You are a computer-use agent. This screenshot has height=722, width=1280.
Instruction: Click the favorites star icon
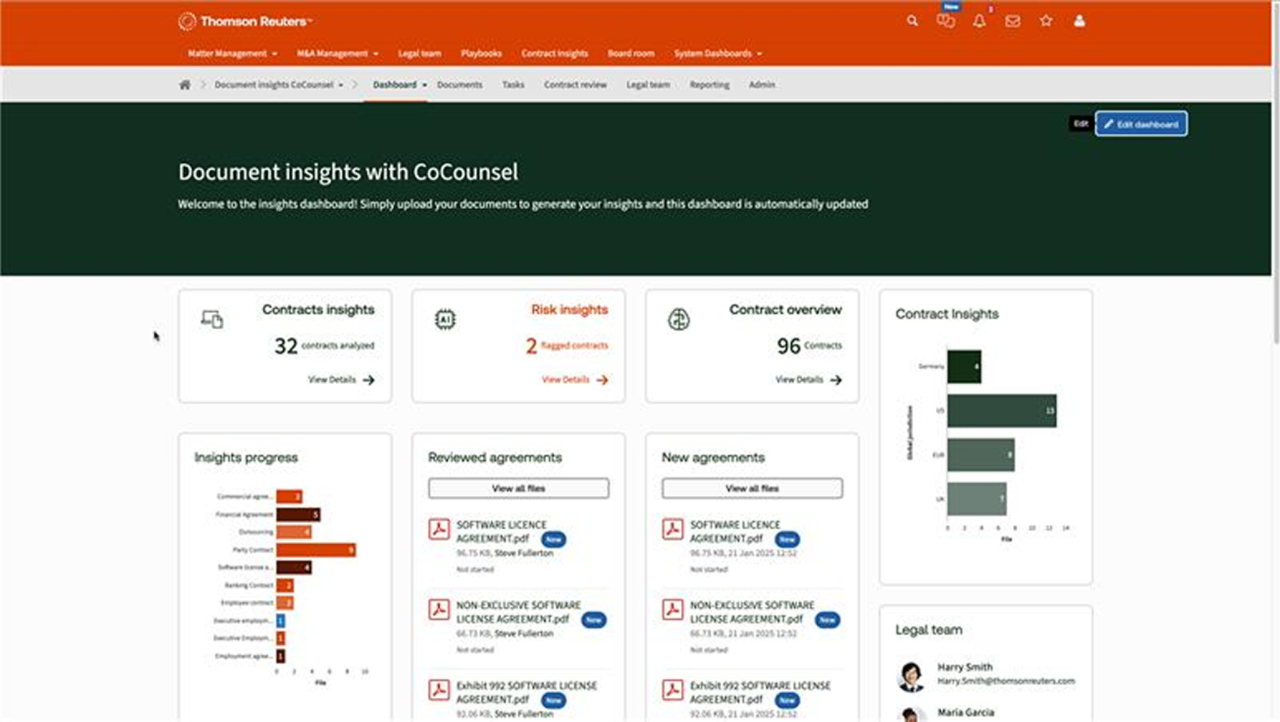(x=1046, y=21)
